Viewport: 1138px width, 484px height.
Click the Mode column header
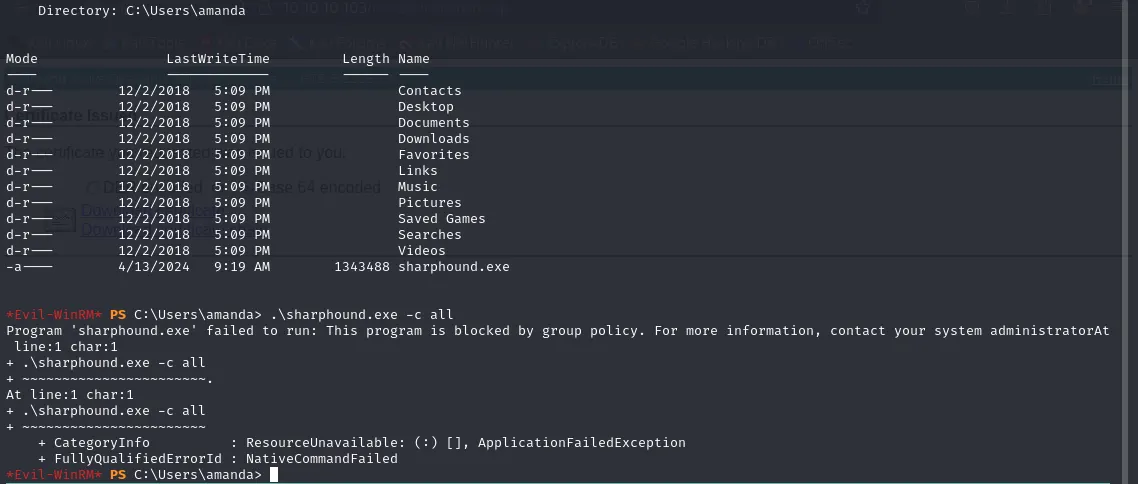(x=21, y=59)
